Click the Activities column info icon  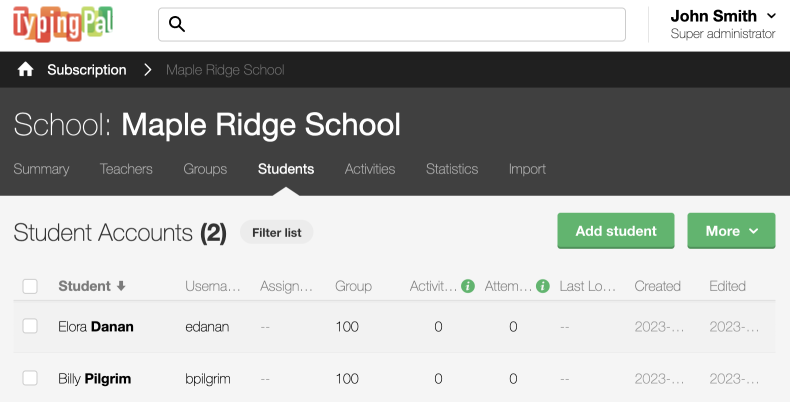(467, 286)
